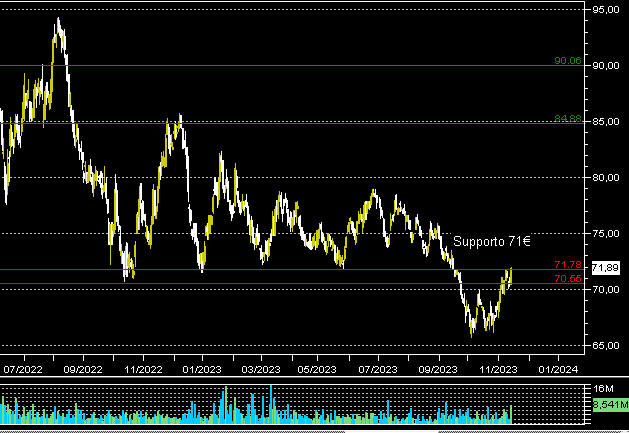Click the 70,00 price axis label
This screenshot has width=629, height=433.
point(606,289)
